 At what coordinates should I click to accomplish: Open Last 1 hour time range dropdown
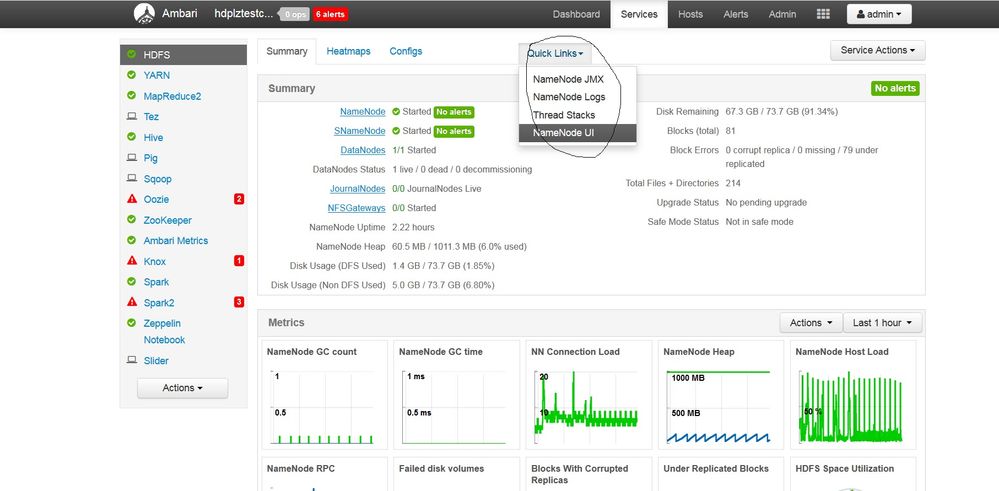tap(882, 323)
